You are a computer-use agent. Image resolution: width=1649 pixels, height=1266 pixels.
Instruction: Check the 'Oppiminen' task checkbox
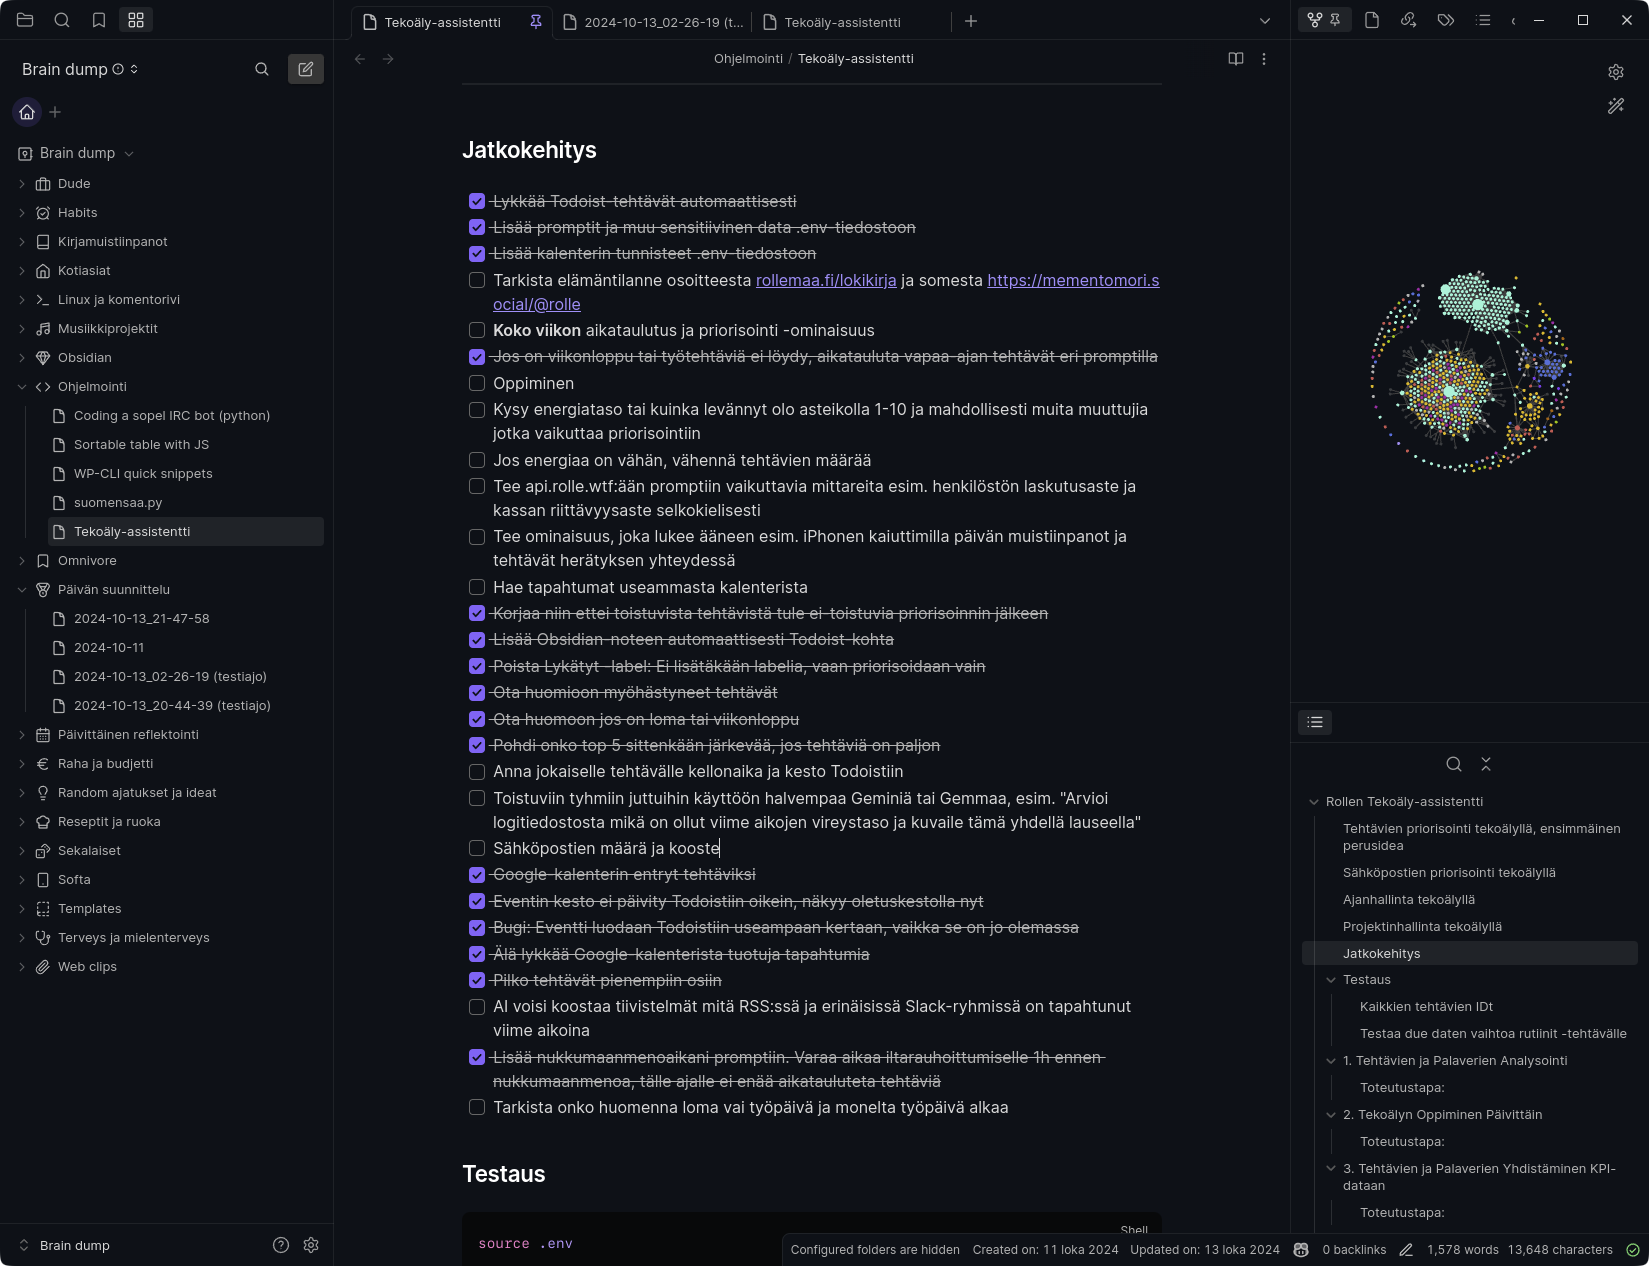pyautogui.click(x=477, y=383)
